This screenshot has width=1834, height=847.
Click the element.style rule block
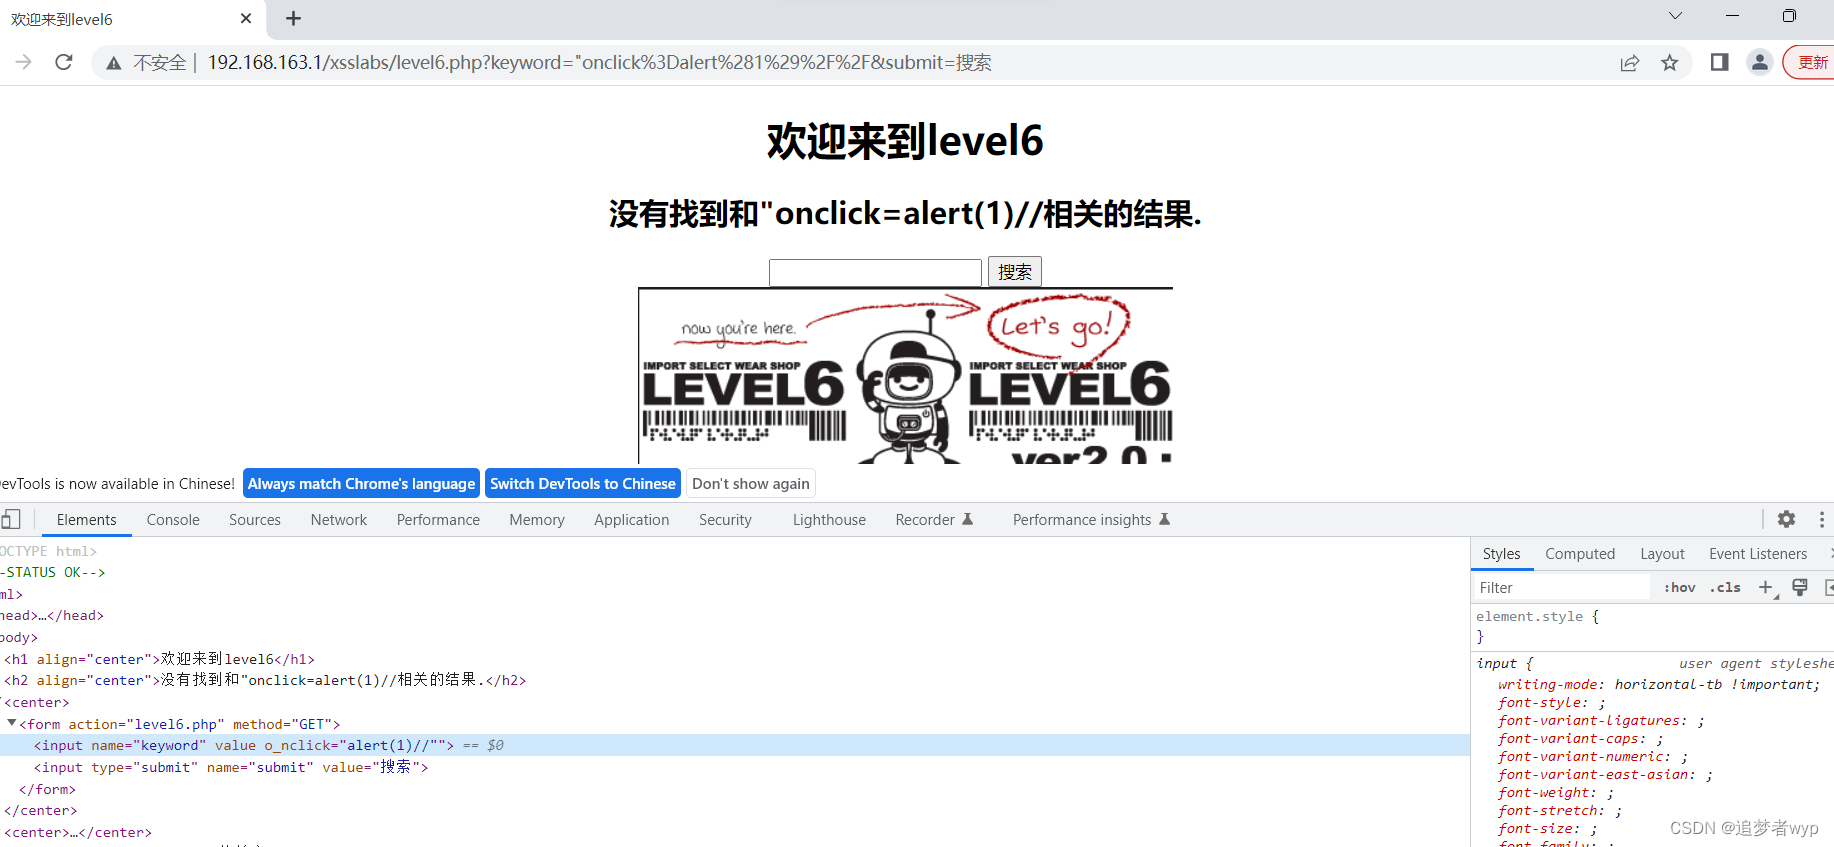1652,626
